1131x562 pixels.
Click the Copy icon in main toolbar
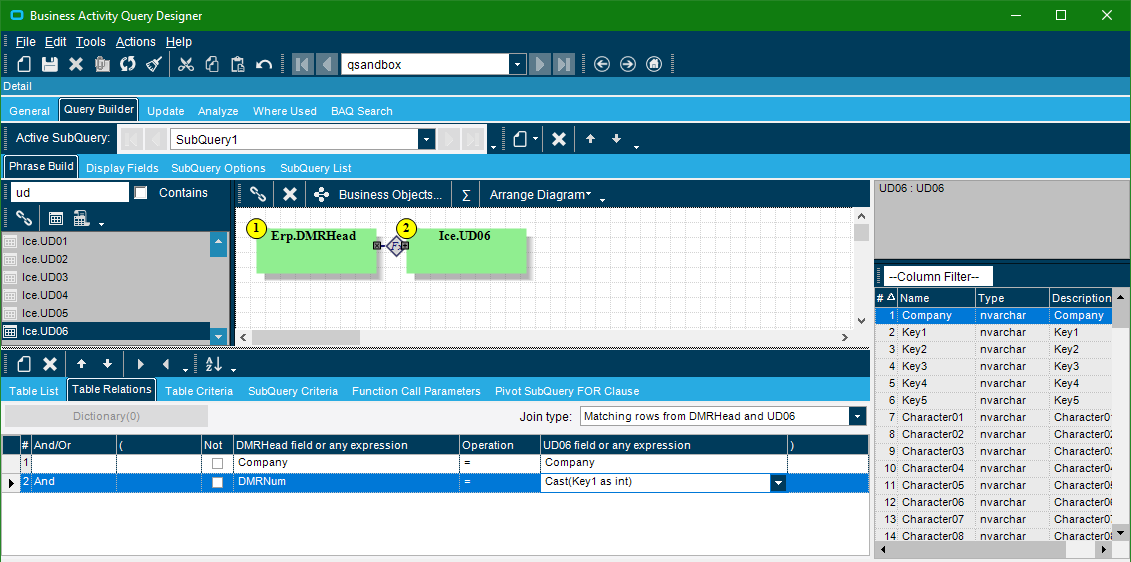(212, 64)
